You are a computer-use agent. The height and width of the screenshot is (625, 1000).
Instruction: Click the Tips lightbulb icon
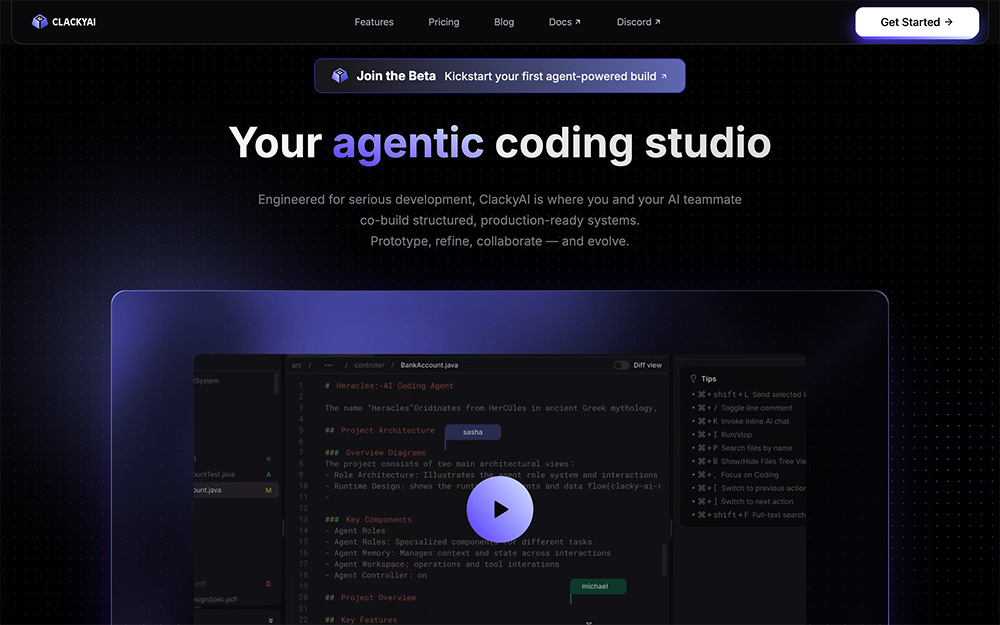[x=693, y=379]
